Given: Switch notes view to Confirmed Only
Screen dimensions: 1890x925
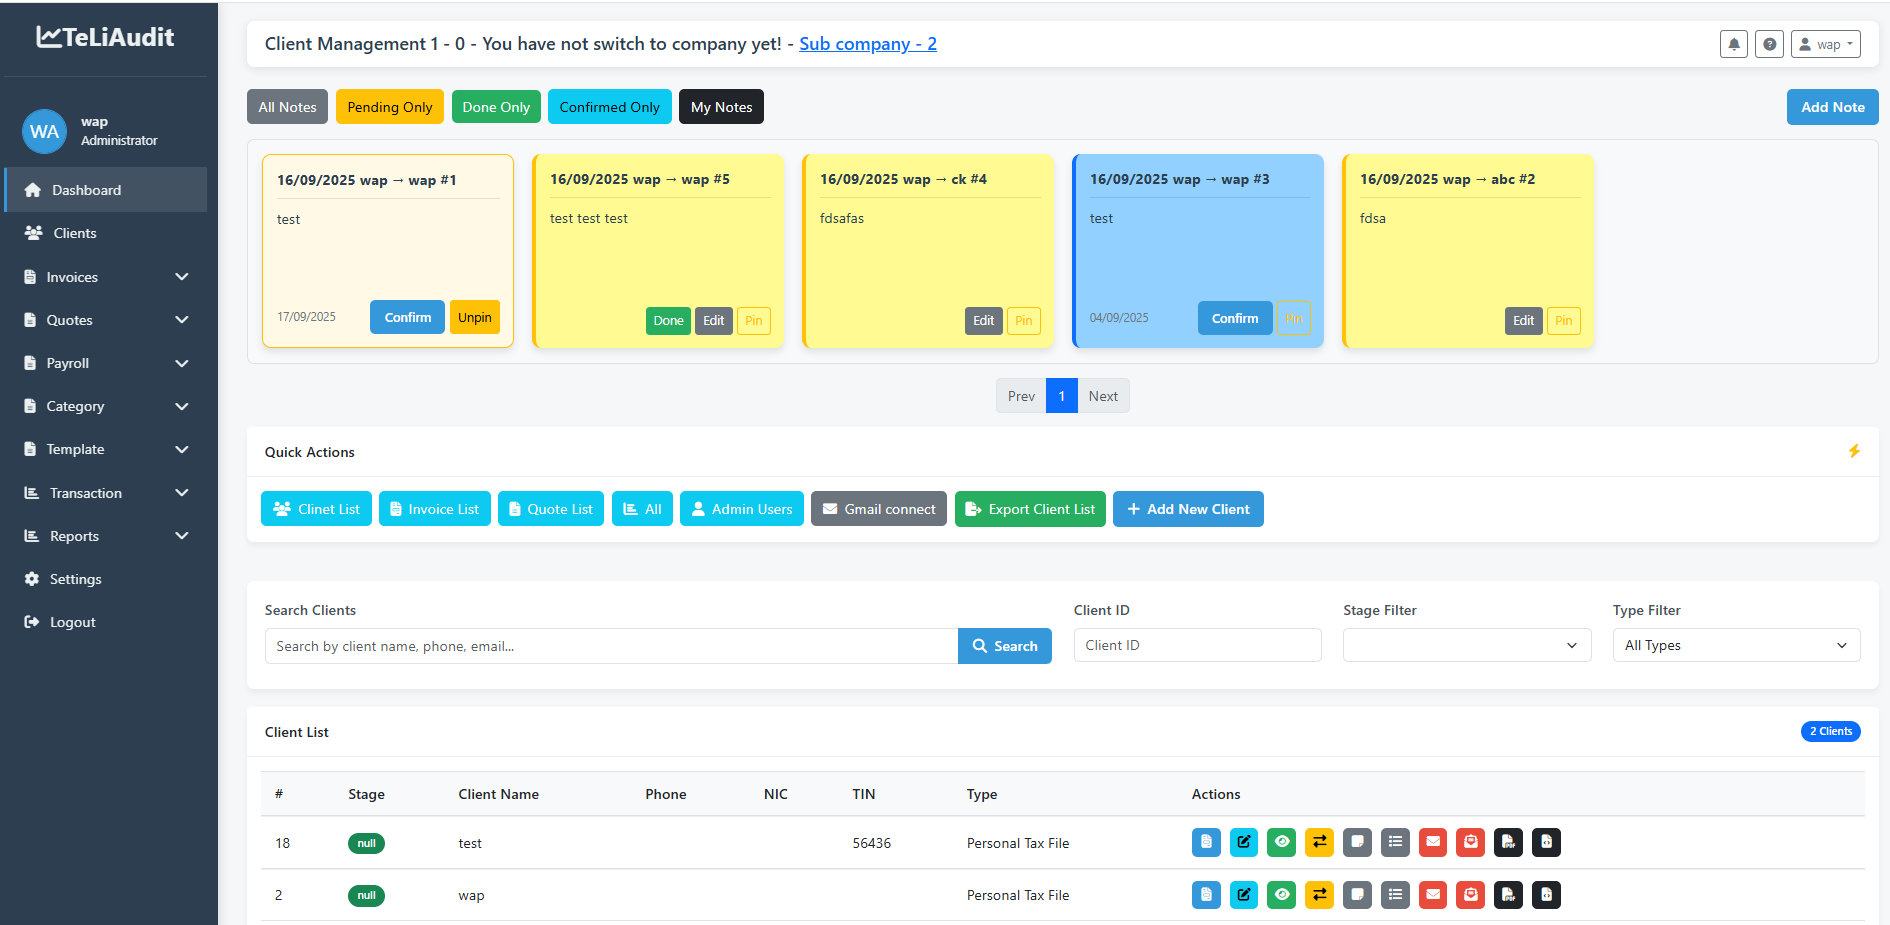Looking at the screenshot, I should 609,106.
